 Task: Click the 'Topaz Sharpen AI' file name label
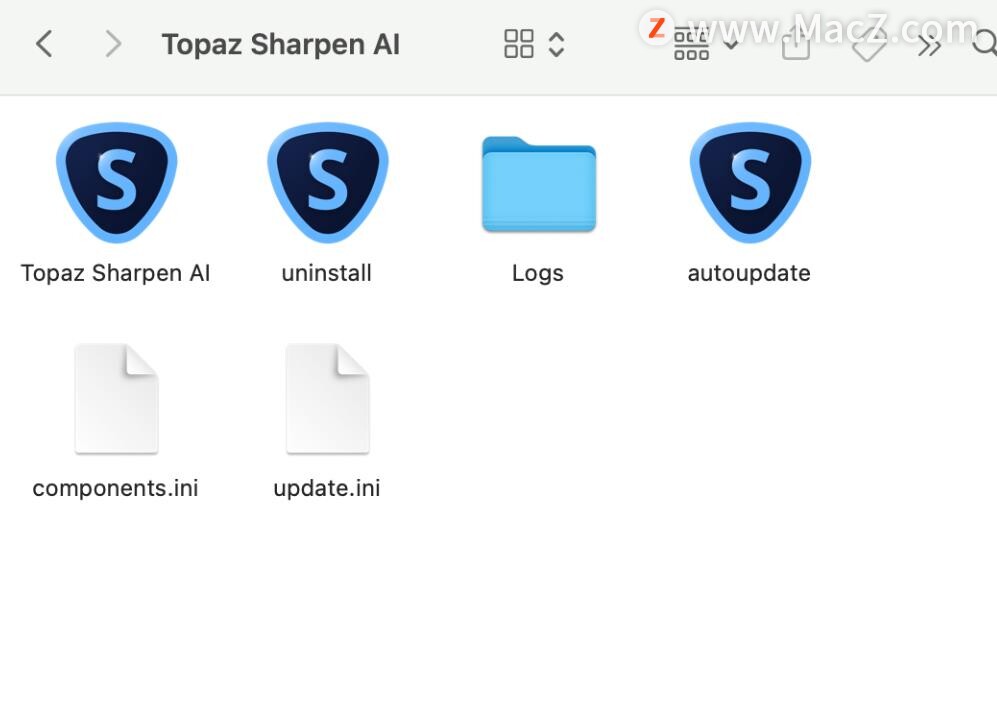[116, 273]
